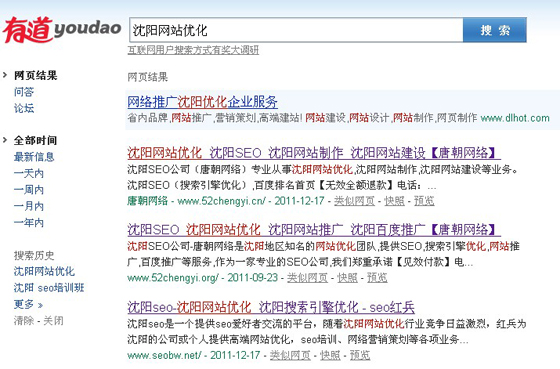The height and width of the screenshot is (369, 560).
Task: Click 类似网页 for 52chengyi.cn result
Action: click(x=354, y=201)
